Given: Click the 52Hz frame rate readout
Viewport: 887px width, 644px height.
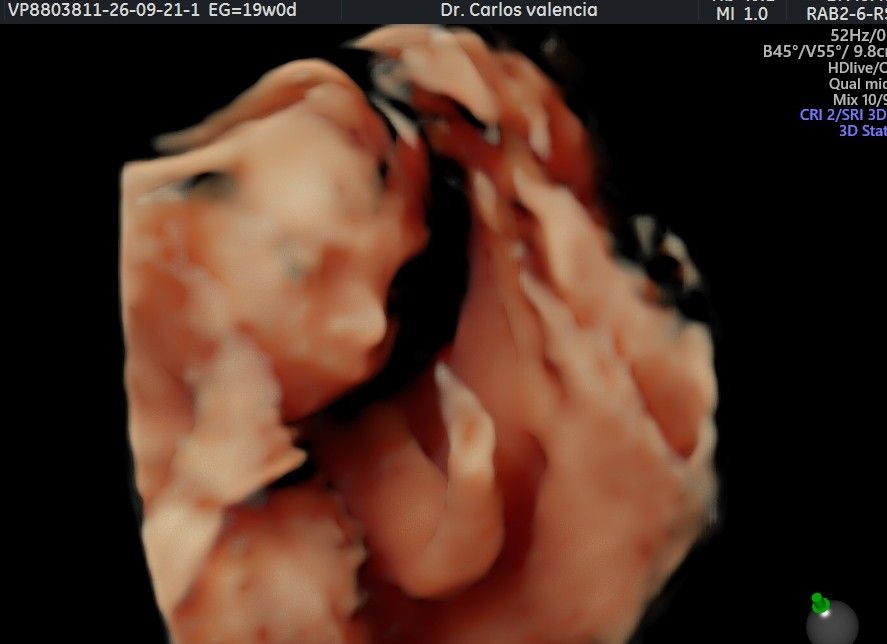Looking at the screenshot, I should 858,35.
